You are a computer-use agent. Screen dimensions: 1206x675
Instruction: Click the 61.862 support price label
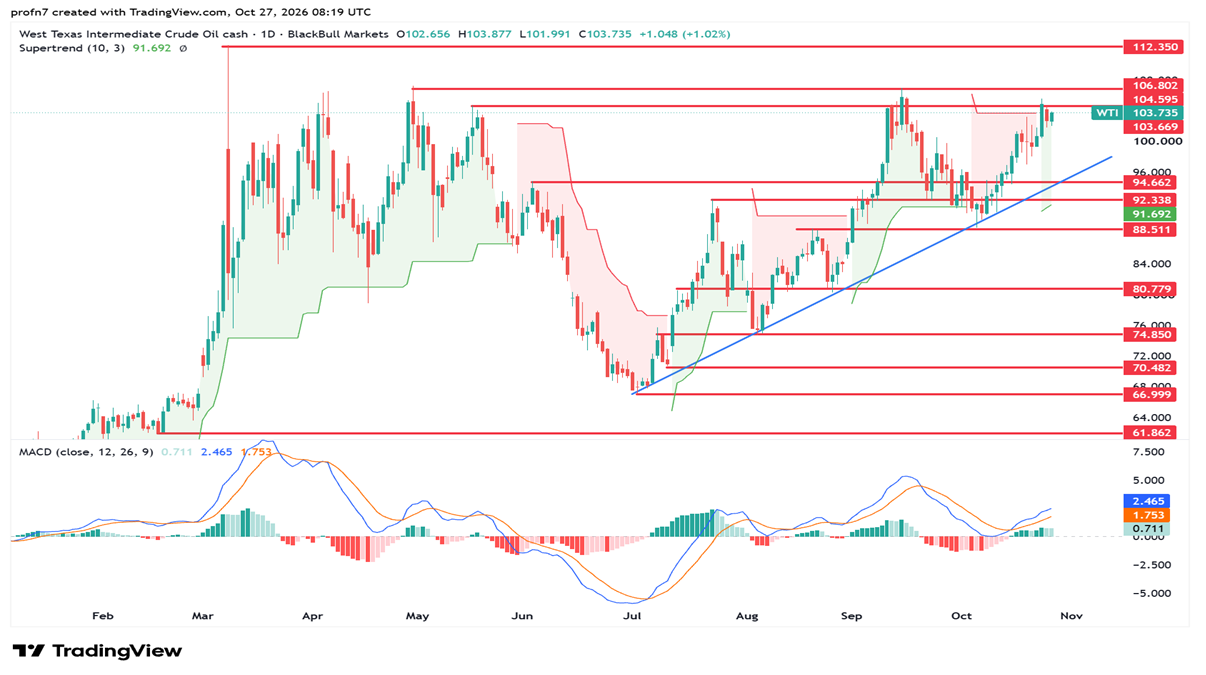tap(1149, 433)
